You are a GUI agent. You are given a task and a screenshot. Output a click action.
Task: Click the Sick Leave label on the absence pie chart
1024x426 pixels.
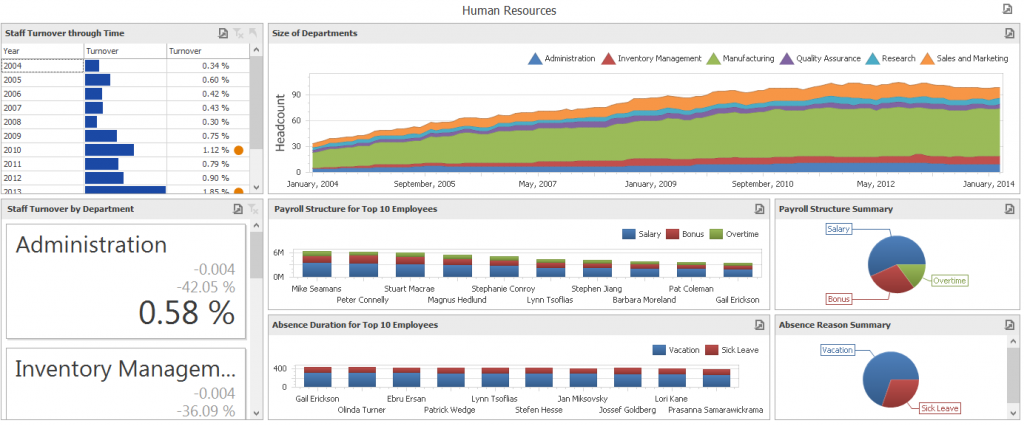click(x=940, y=408)
